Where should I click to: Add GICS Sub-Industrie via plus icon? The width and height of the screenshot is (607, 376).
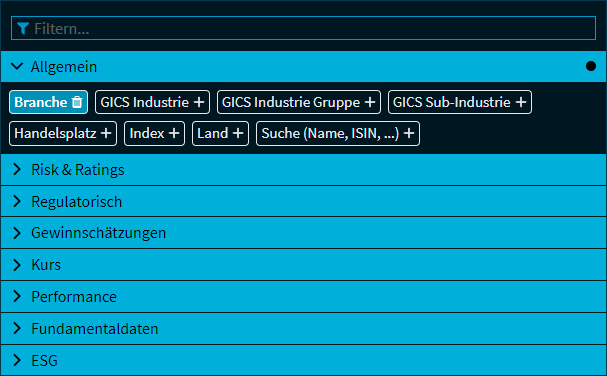(x=521, y=102)
